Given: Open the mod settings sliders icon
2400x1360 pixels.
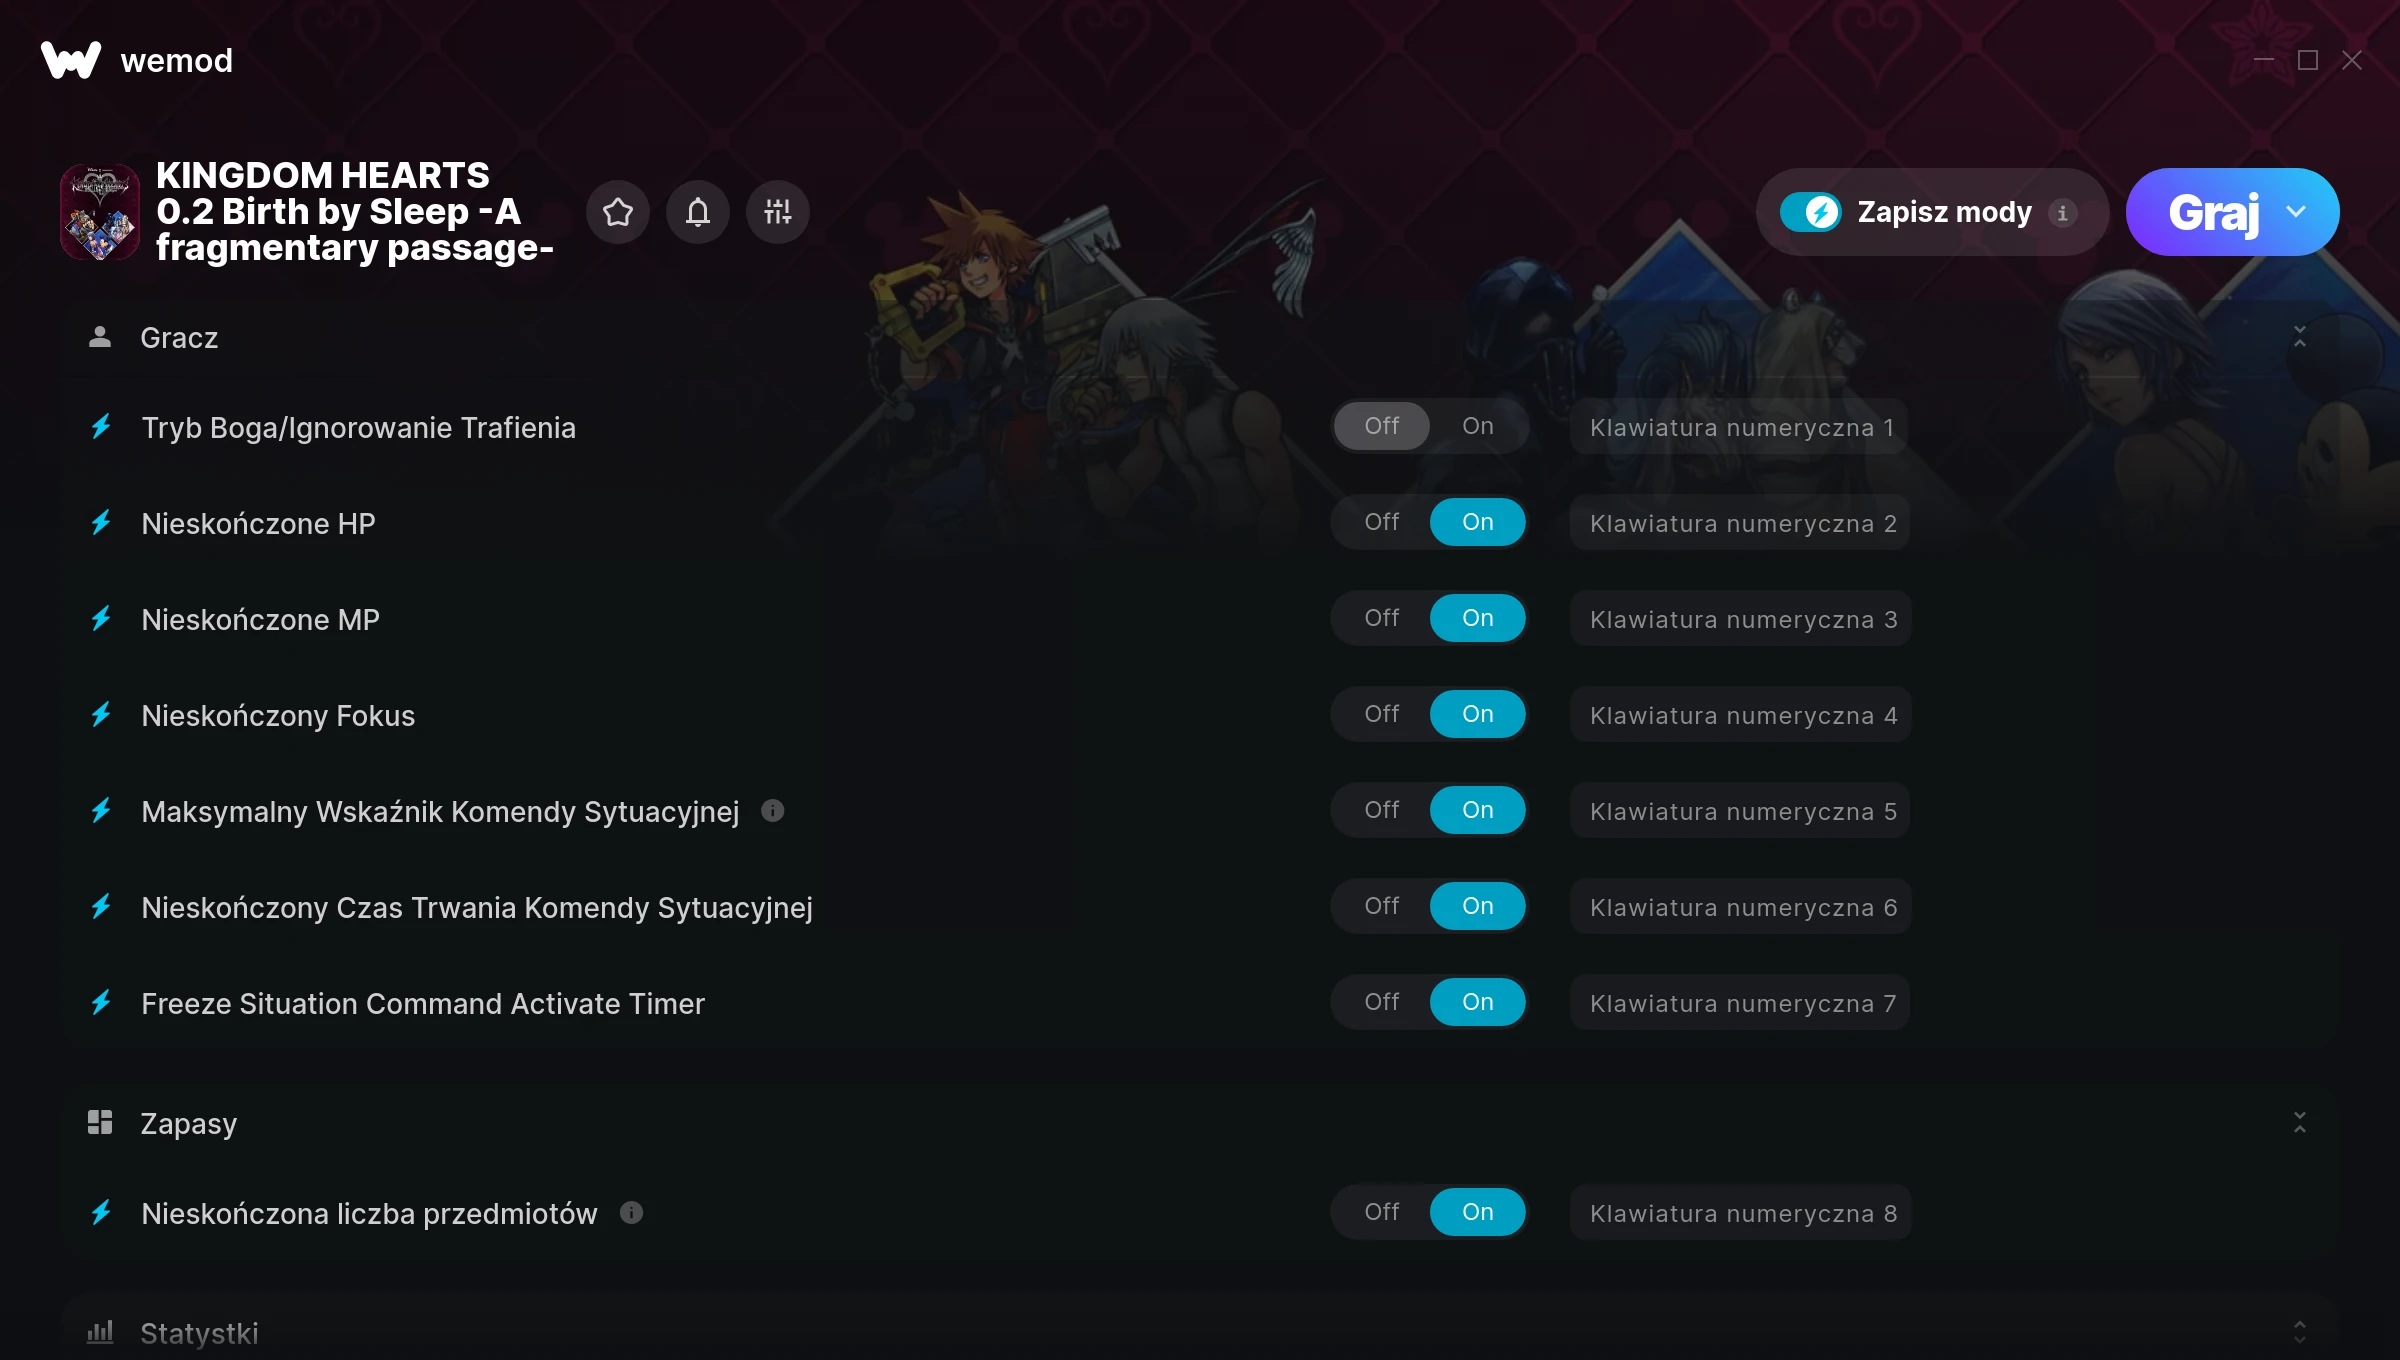Looking at the screenshot, I should click(x=778, y=212).
